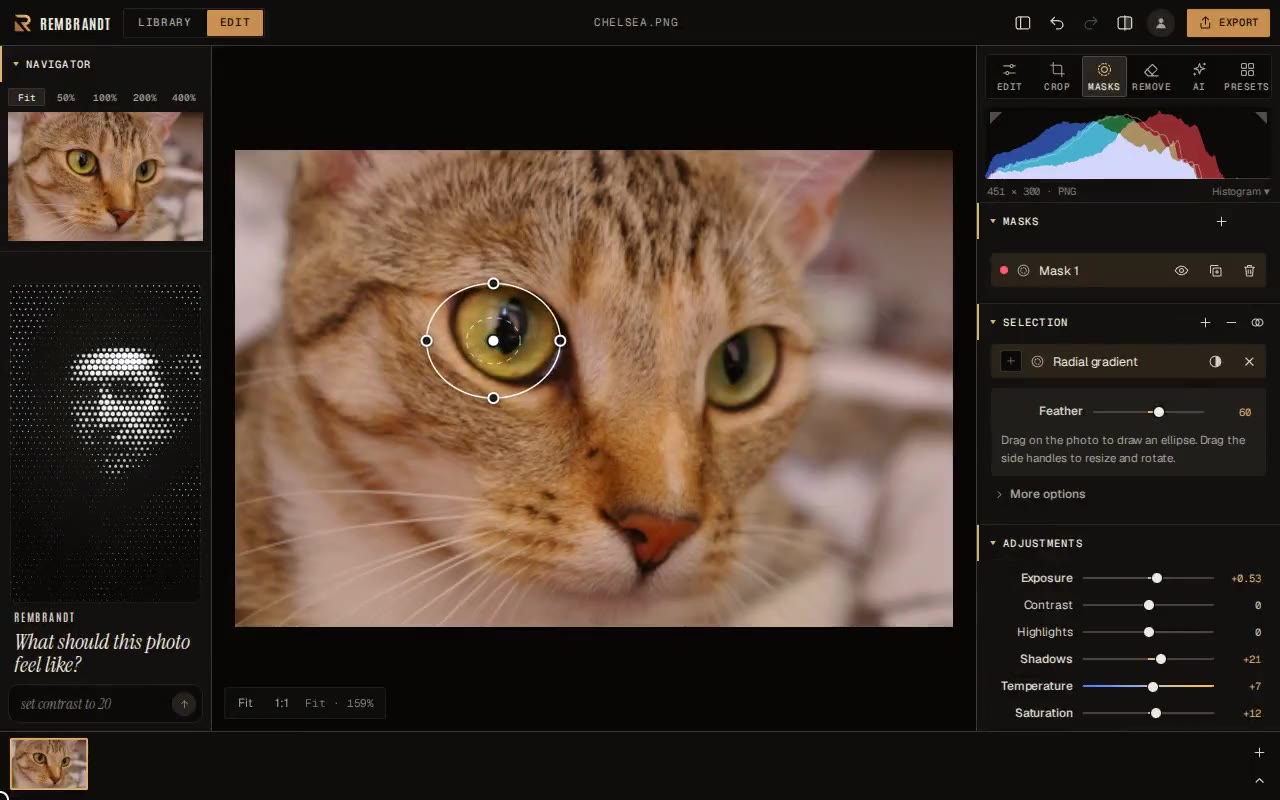Open the Presets tab

pyautogui.click(x=1247, y=77)
